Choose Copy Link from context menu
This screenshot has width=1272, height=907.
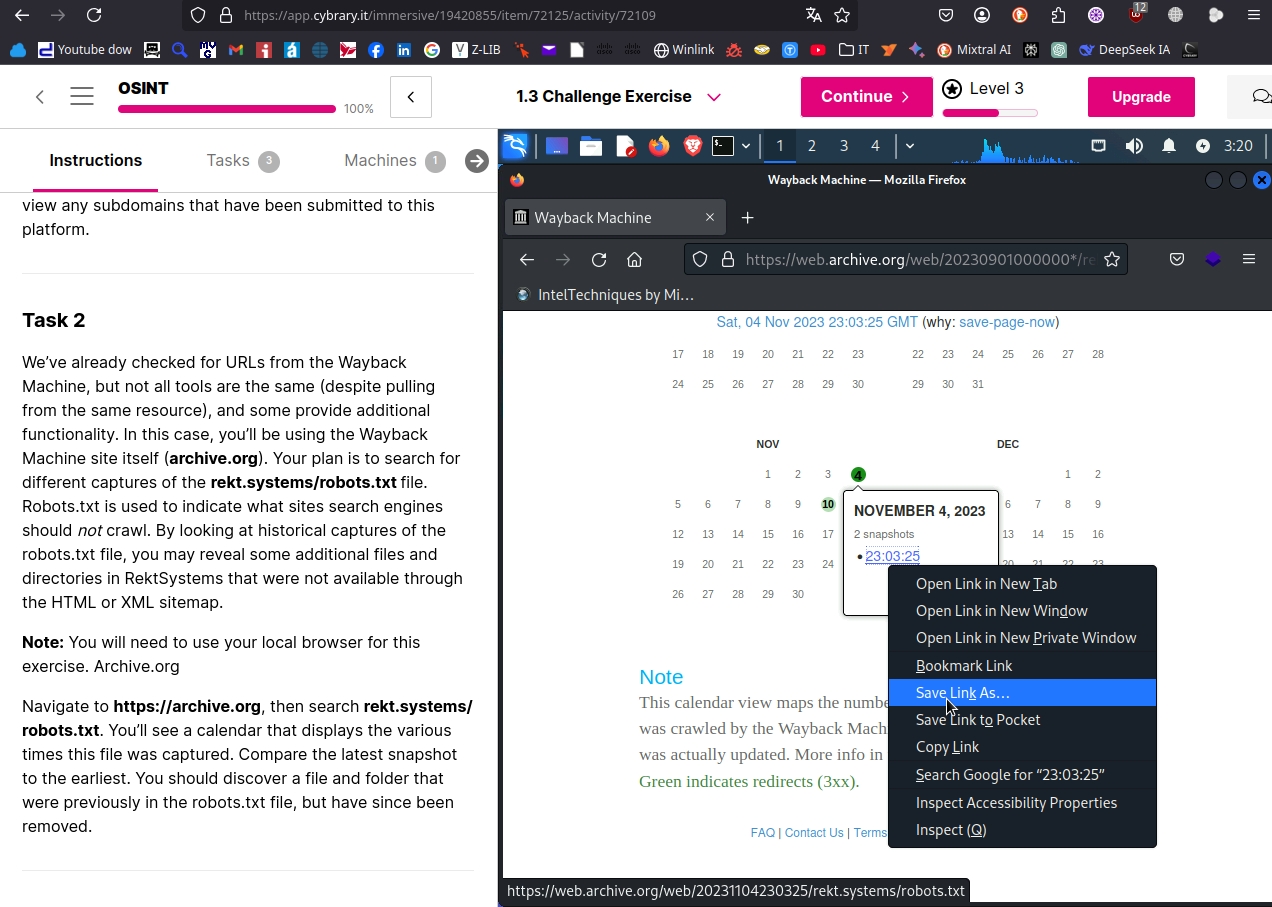pos(1022,747)
